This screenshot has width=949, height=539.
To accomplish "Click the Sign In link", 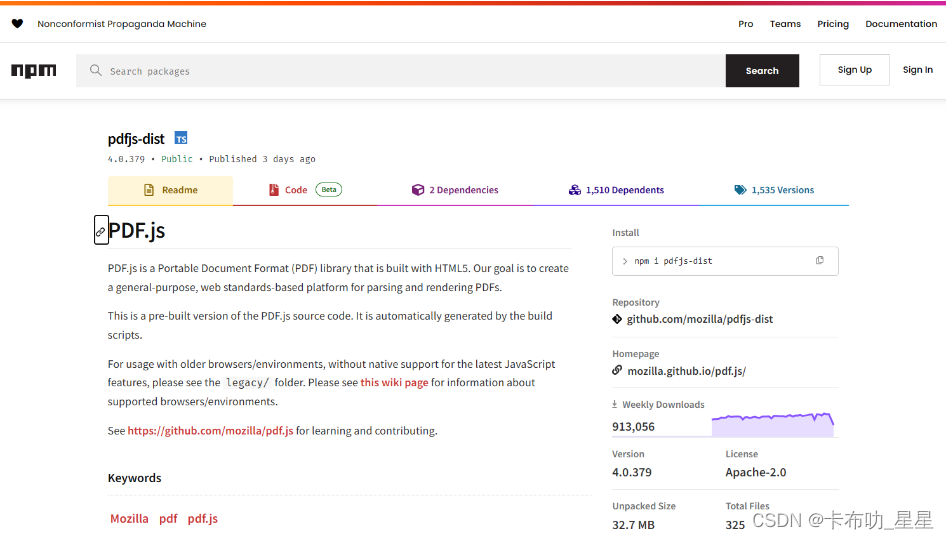I will click(x=918, y=70).
